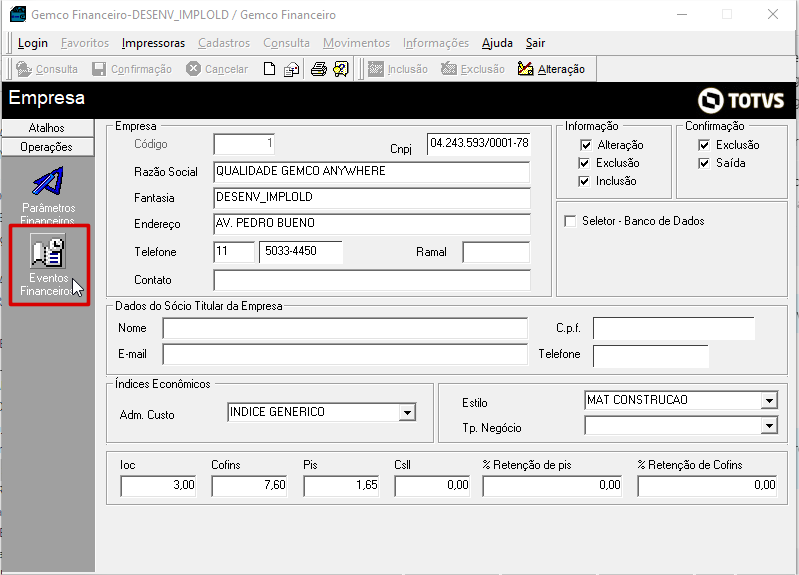
Task: Click the Consulta toolbar icon
Action: 24,69
